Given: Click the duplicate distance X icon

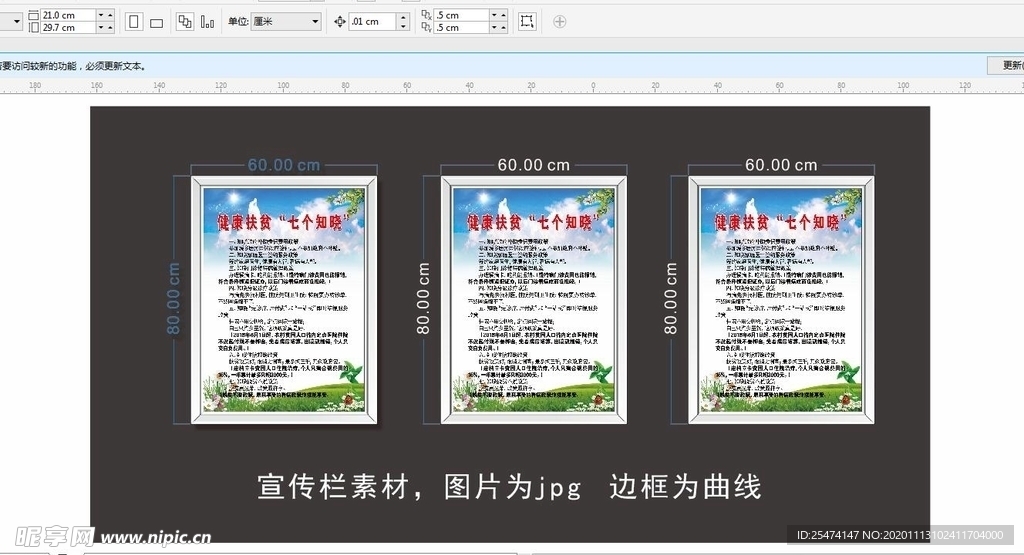Looking at the screenshot, I should (427, 15).
